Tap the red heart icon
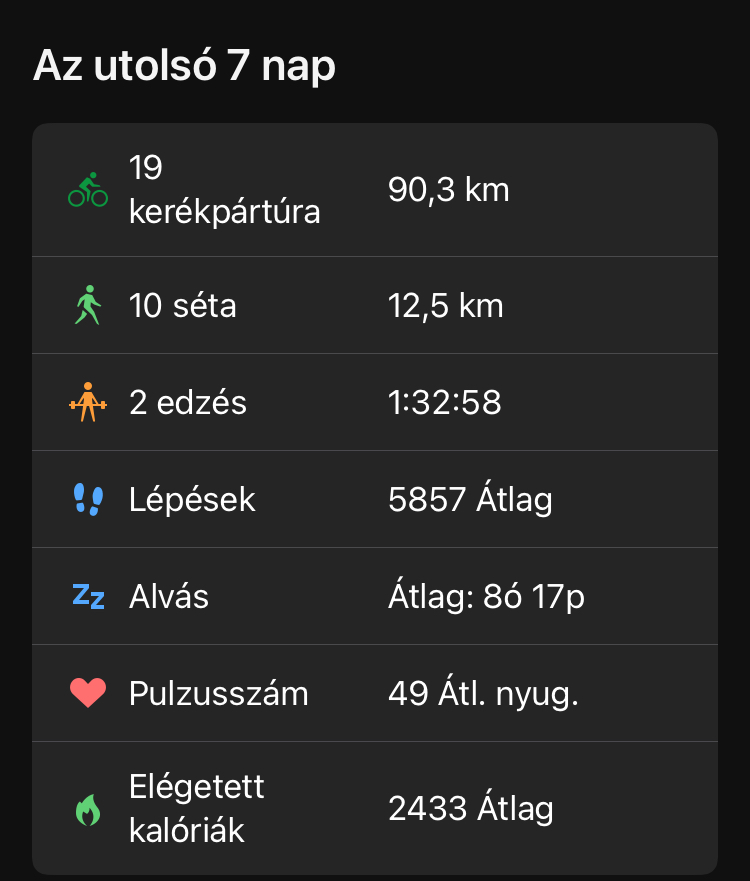Viewport: 750px width, 881px height. [x=88, y=693]
